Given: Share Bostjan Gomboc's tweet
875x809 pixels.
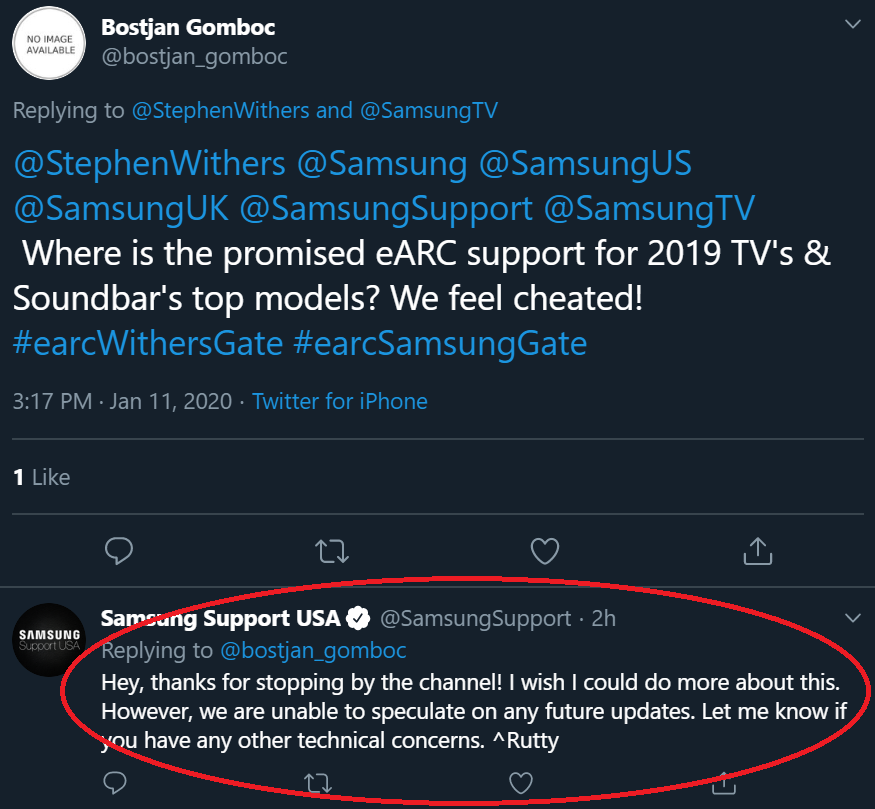Looking at the screenshot, I should pos(757,550).
